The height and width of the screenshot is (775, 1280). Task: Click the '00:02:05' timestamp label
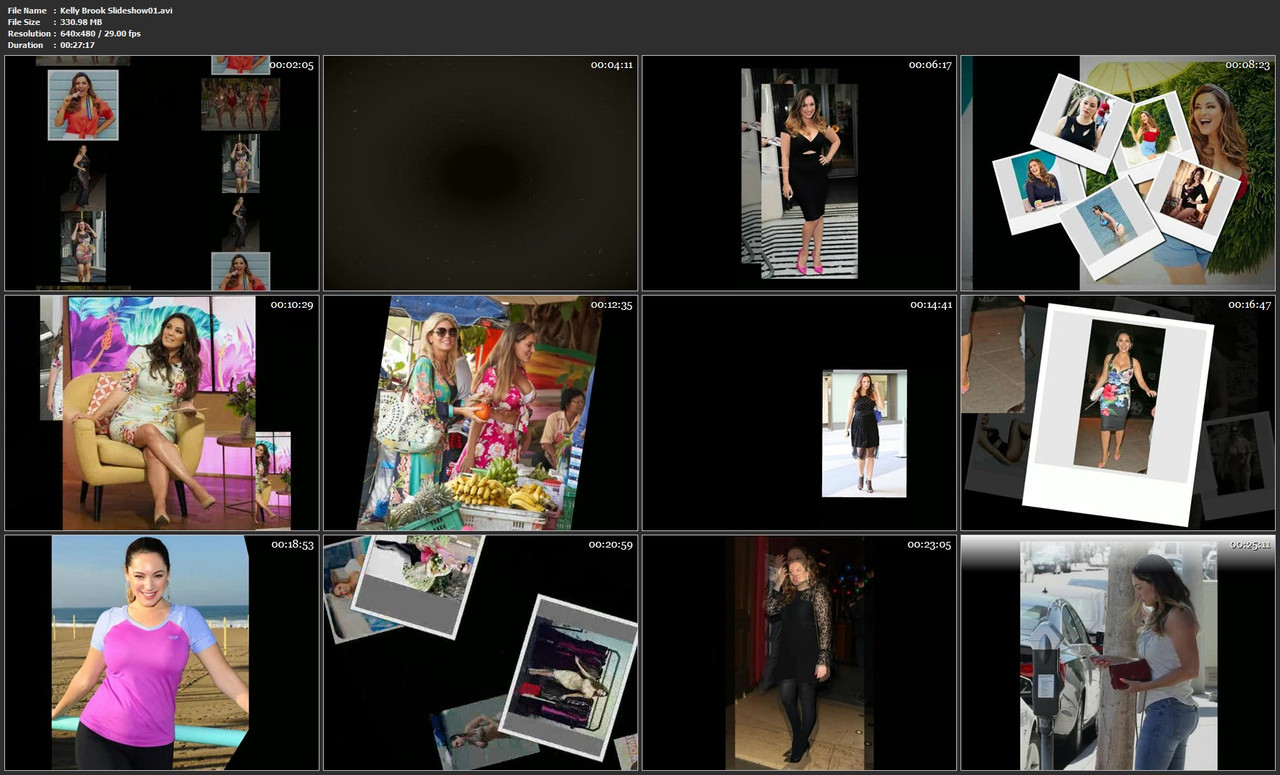[x=292, y=65]
